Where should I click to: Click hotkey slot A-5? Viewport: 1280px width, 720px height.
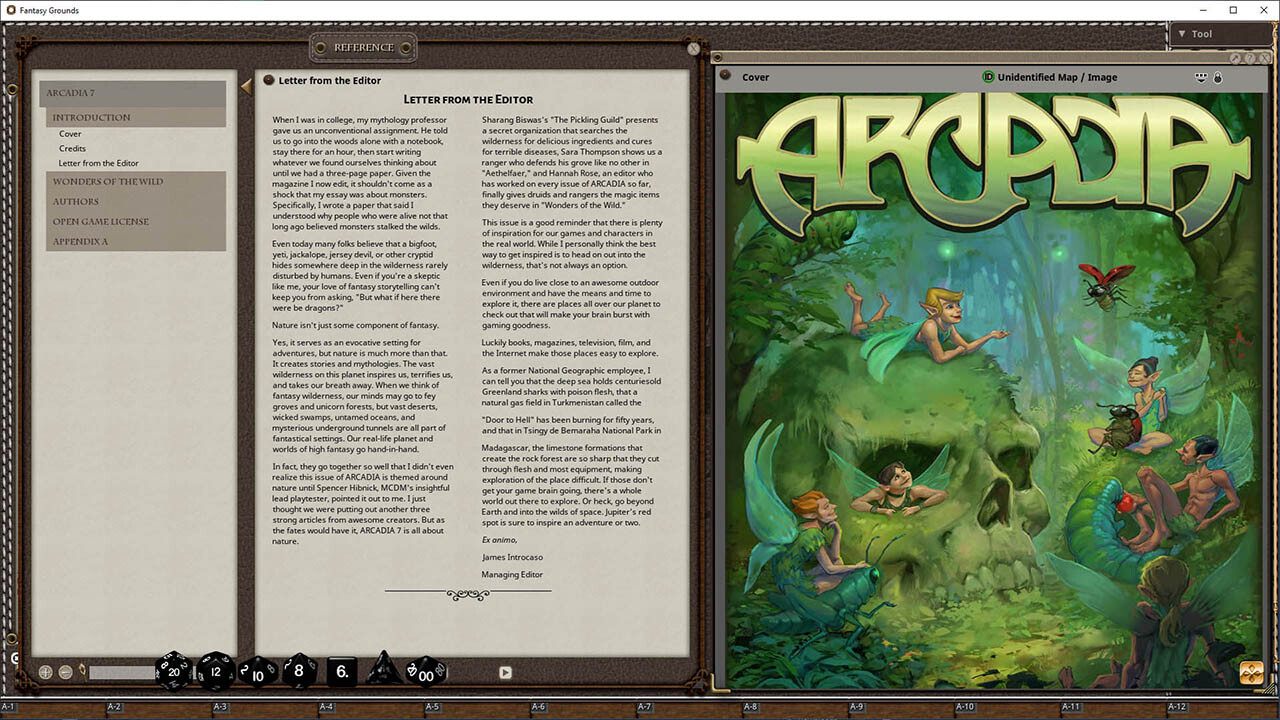pos(432,707)
